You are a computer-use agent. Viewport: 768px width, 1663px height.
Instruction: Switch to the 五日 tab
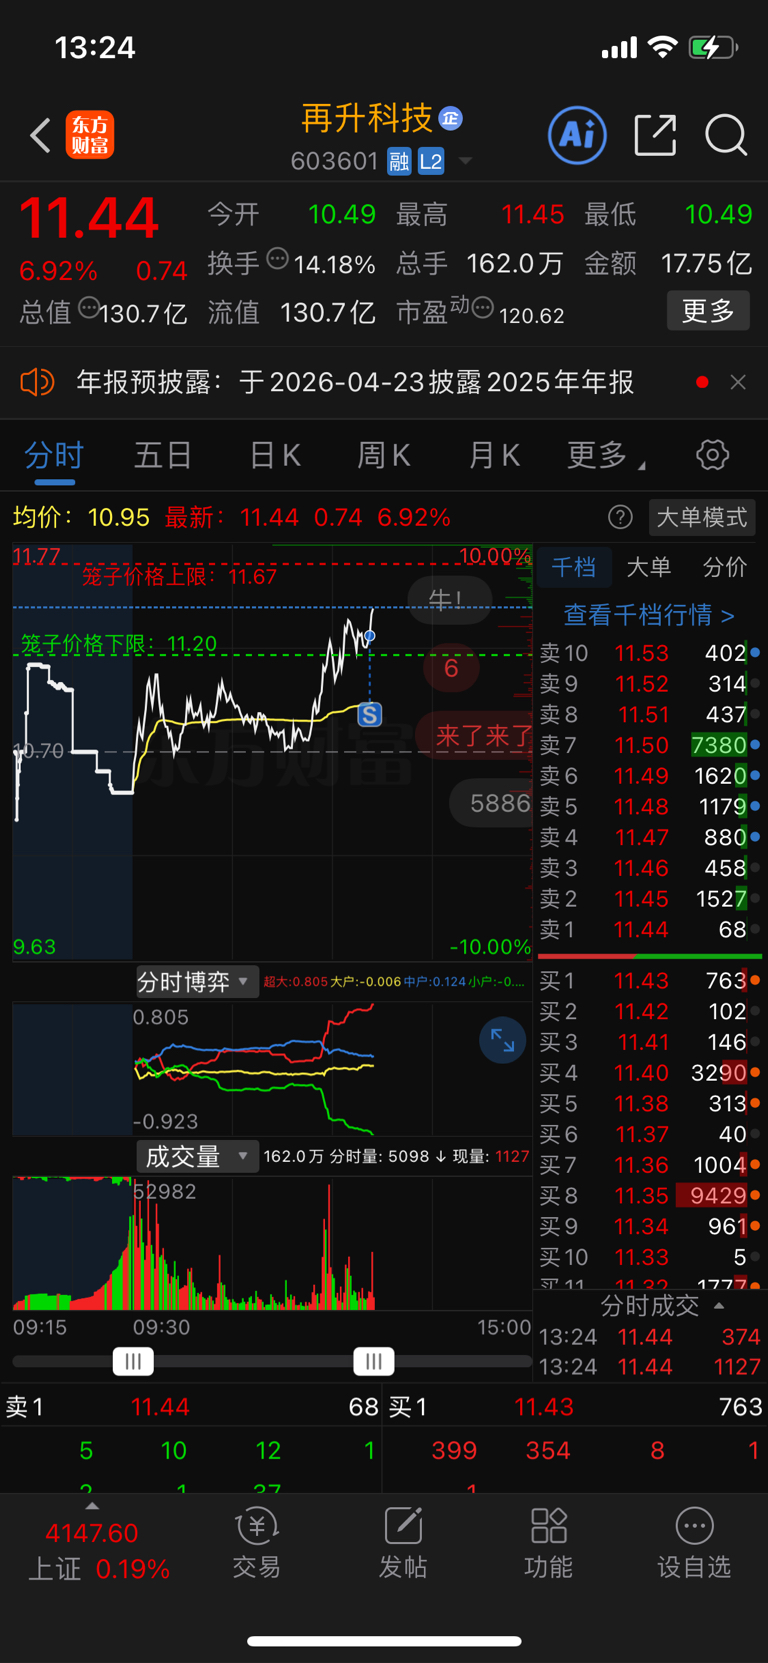163,456
